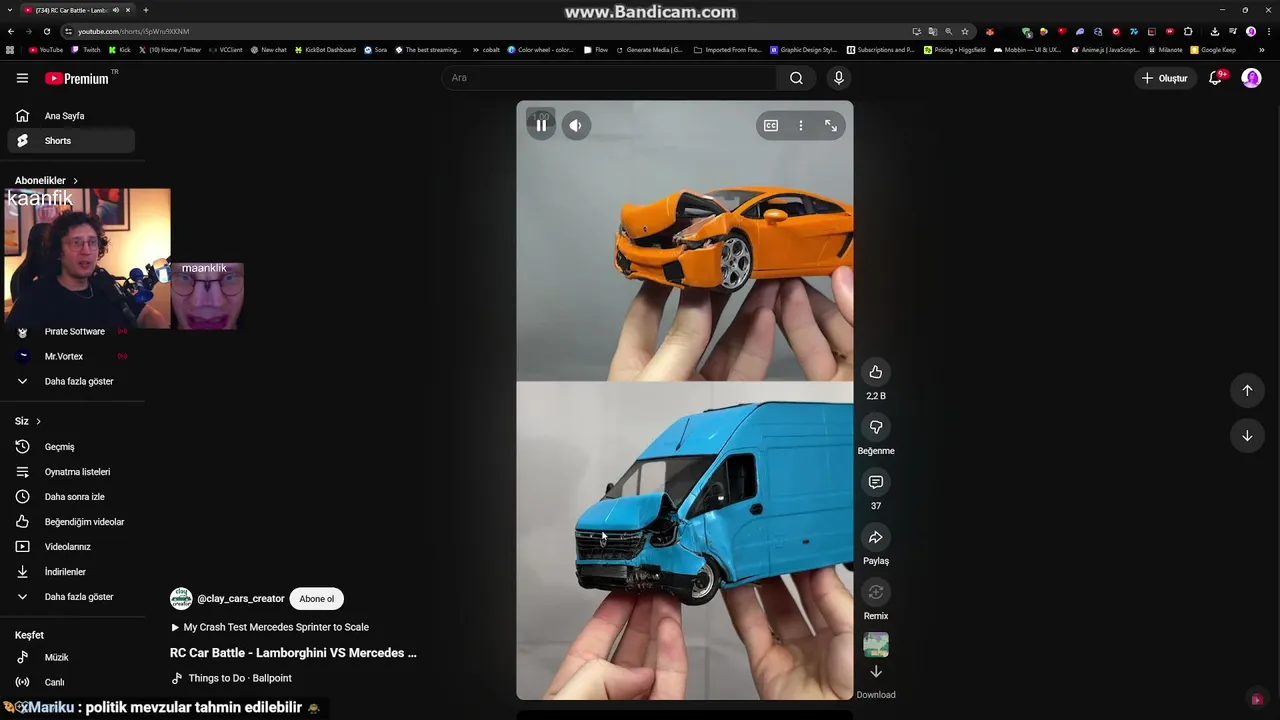Image resolution: width=1280 pixels, height=720 pixels.
Task: Open Müzik under Keşfet
Action: point(71,657)
